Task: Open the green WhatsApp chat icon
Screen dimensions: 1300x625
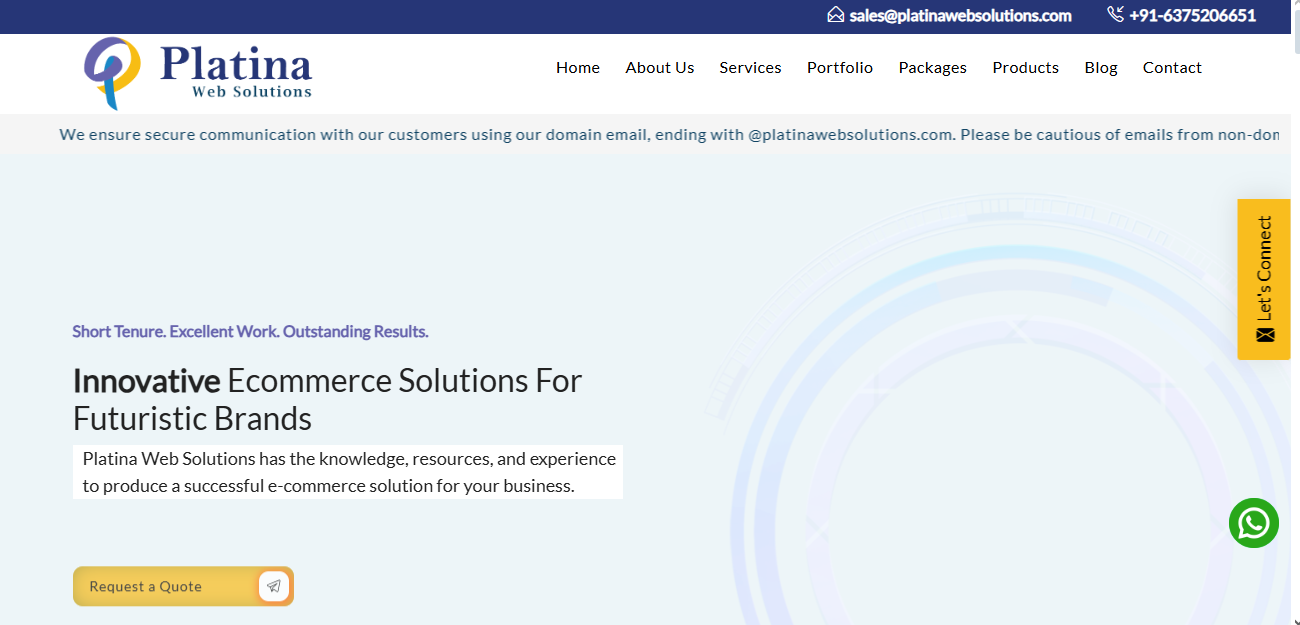Action: click(1253, 523)
